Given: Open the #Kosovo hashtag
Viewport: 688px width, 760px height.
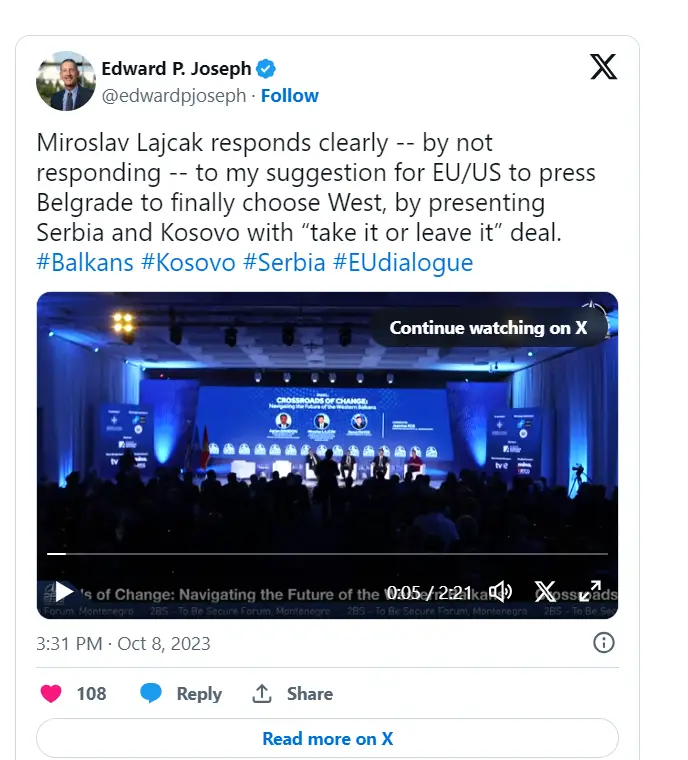Looking at the screenshot, I should tap(188, 263).
